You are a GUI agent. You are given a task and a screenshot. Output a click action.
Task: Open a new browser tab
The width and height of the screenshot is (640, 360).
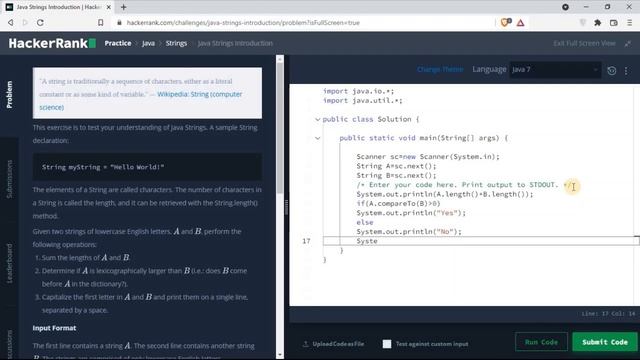point(124,7)
